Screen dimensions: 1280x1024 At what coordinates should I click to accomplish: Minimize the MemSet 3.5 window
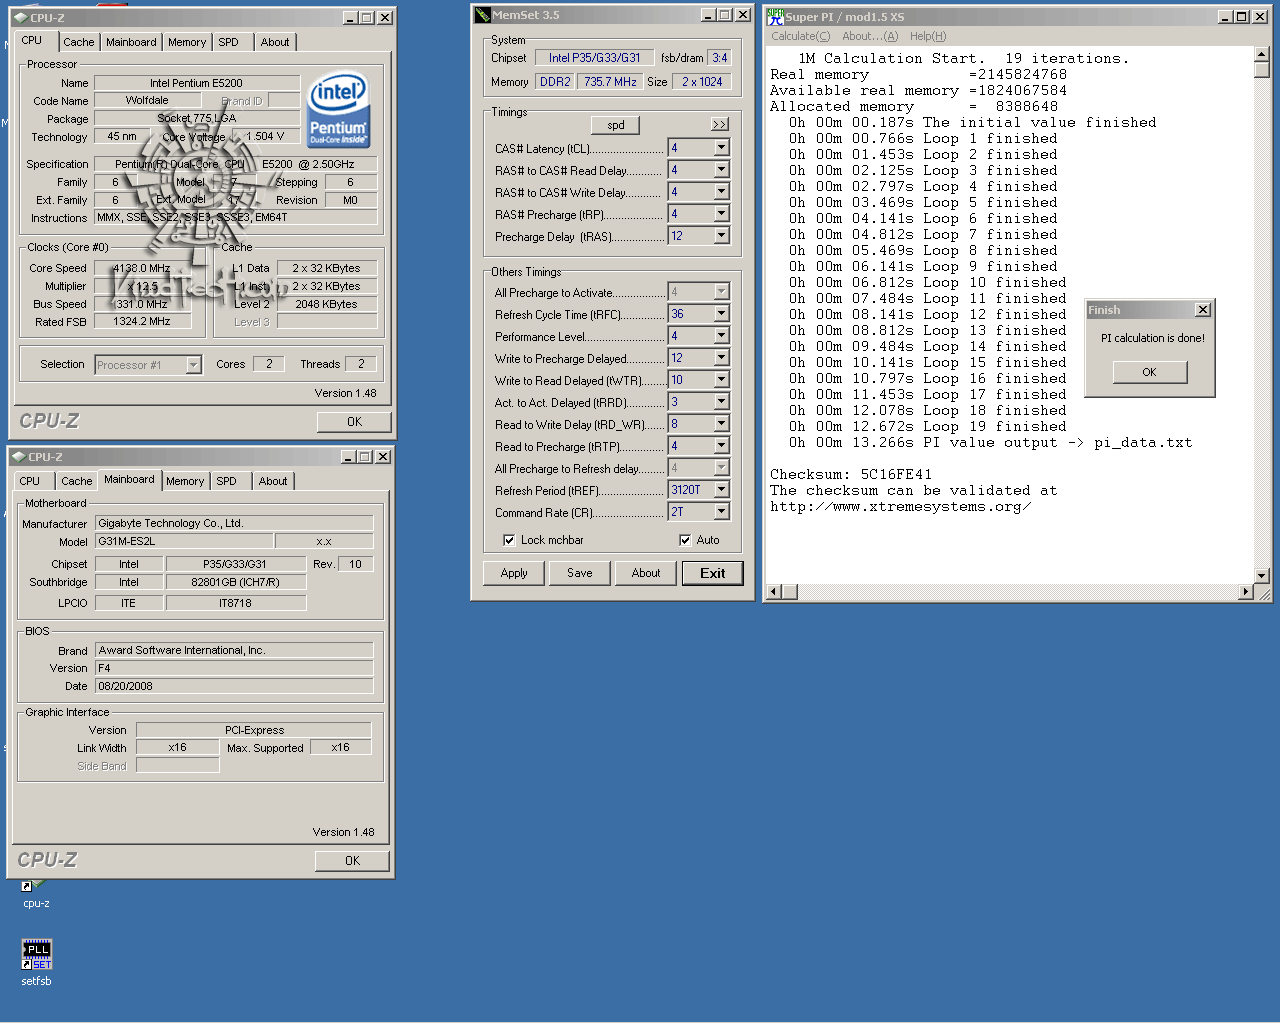point(708,15)
